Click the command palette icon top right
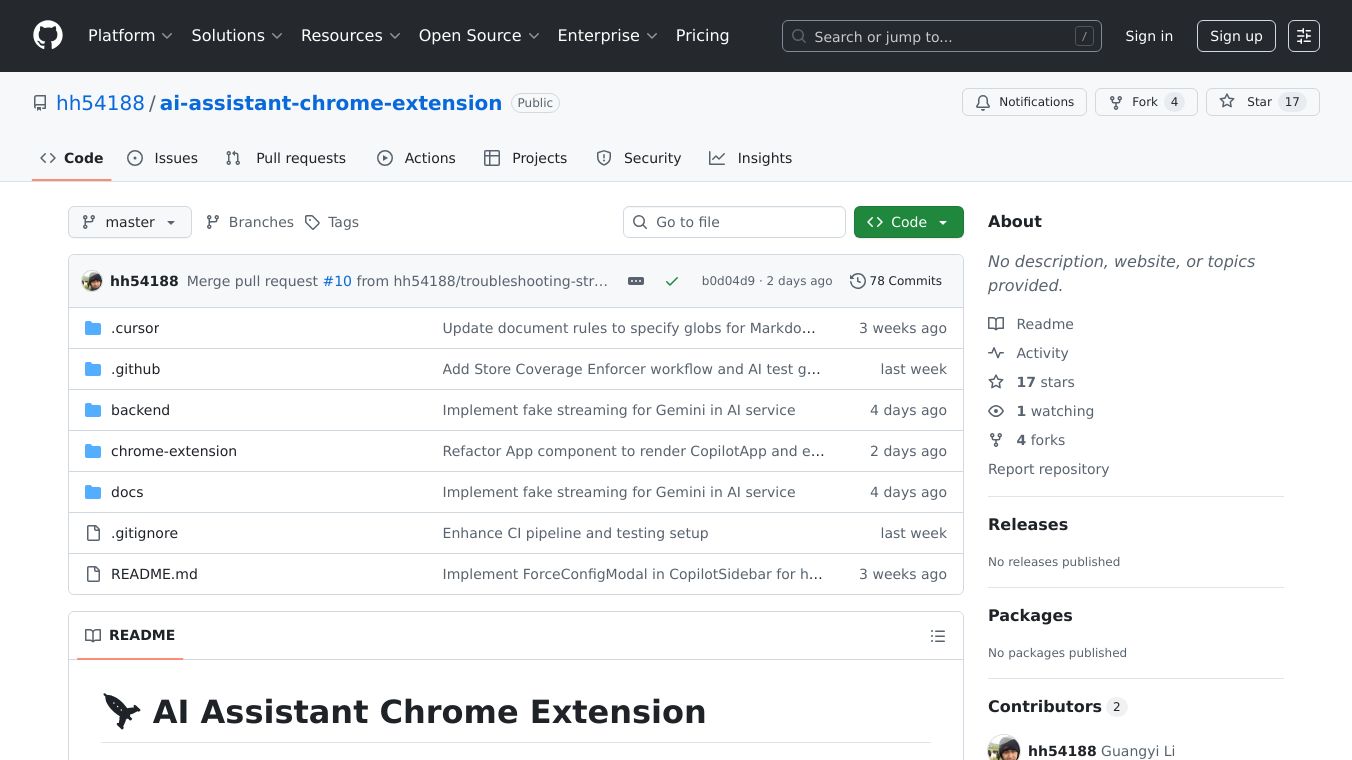Screen dimensions: 1352x760 tap(1303, 36)
